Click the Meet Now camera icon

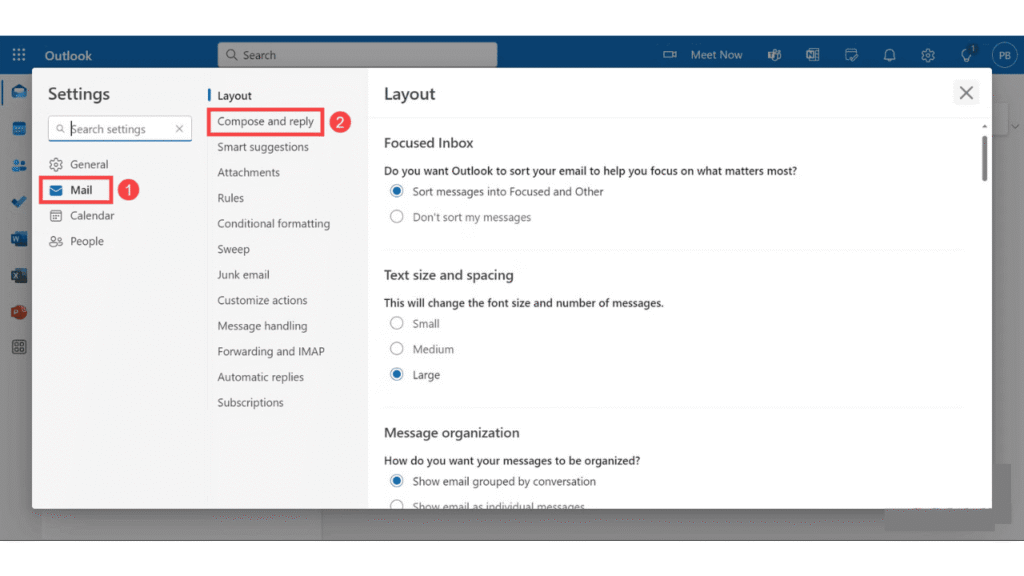[669, 55]
